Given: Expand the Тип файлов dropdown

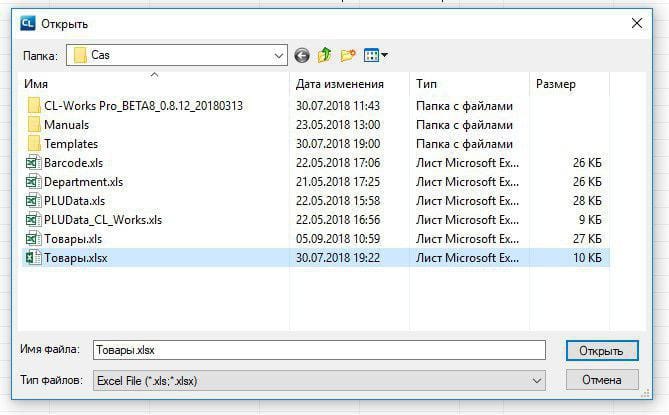Looking at the screenshot, I should [537, 380].
